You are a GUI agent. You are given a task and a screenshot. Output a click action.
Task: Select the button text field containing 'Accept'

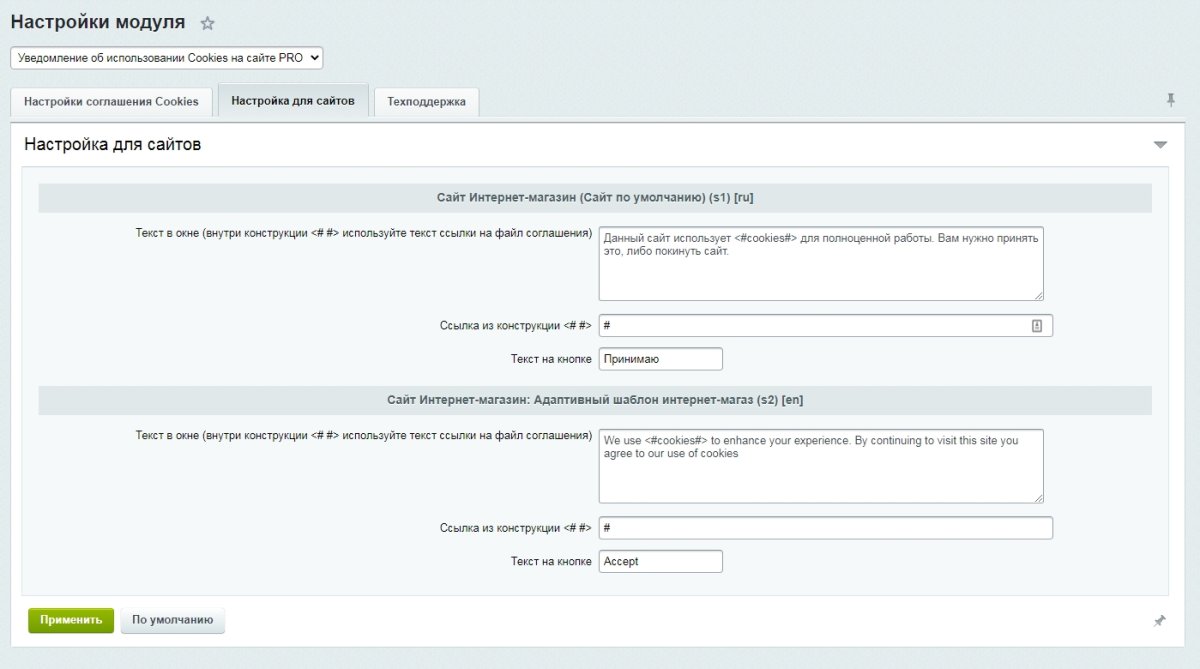660,561
